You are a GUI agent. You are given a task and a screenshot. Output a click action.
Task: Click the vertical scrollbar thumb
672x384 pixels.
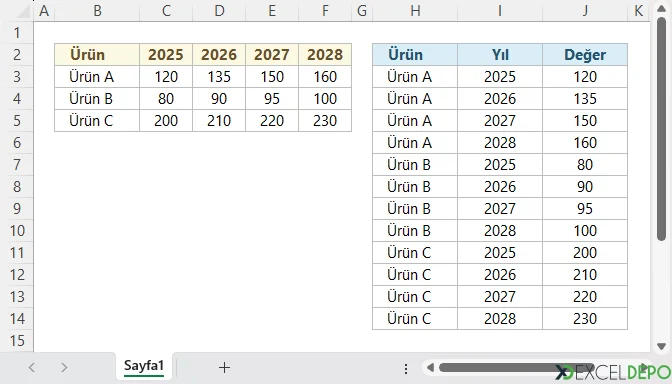point(661,129)
